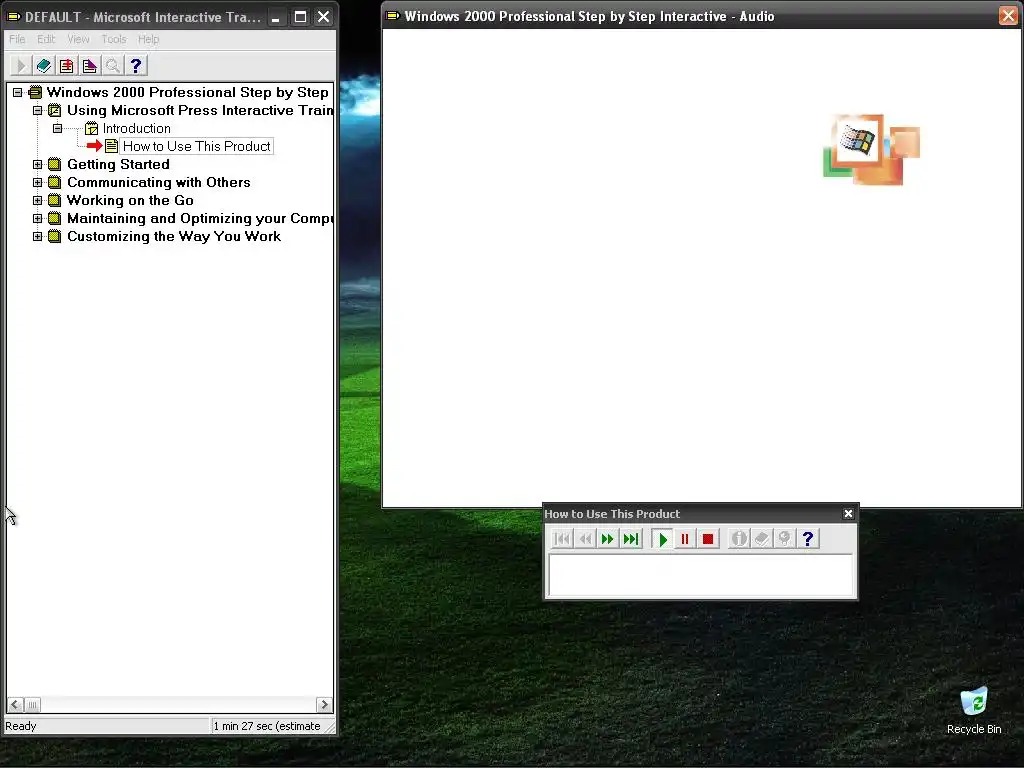1024x768 pixels.
Task: Click the Getting Started folder icon
Action: (55, 164)
